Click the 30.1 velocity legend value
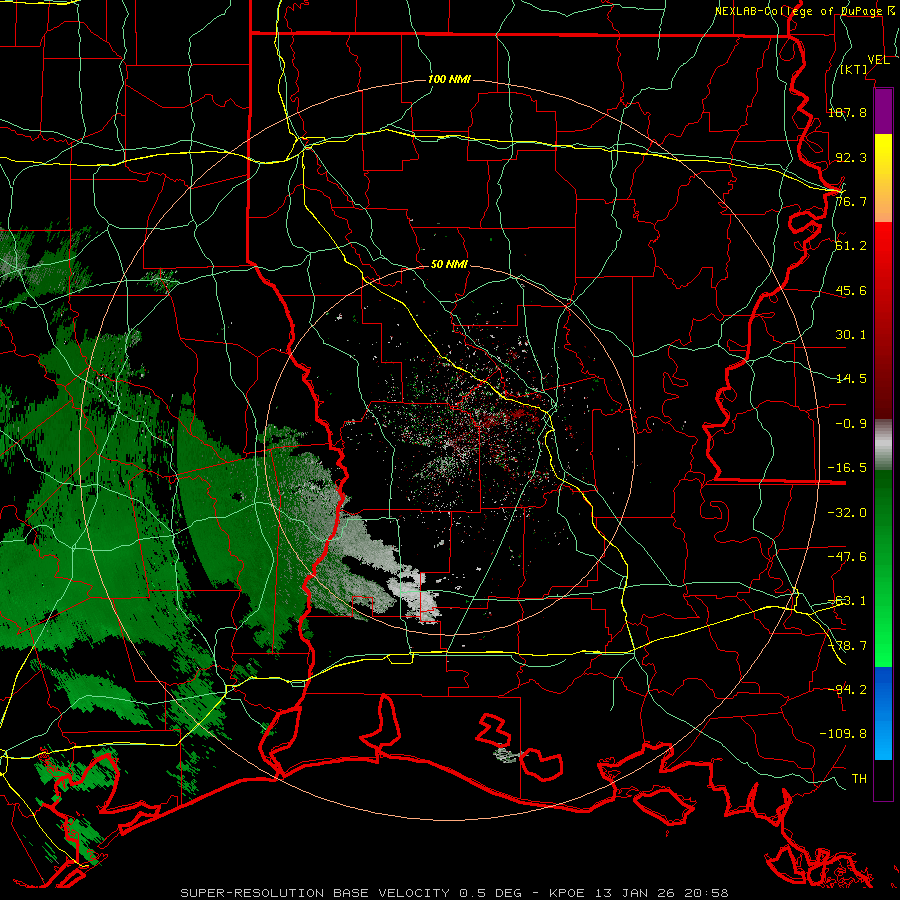 [851, 335]
